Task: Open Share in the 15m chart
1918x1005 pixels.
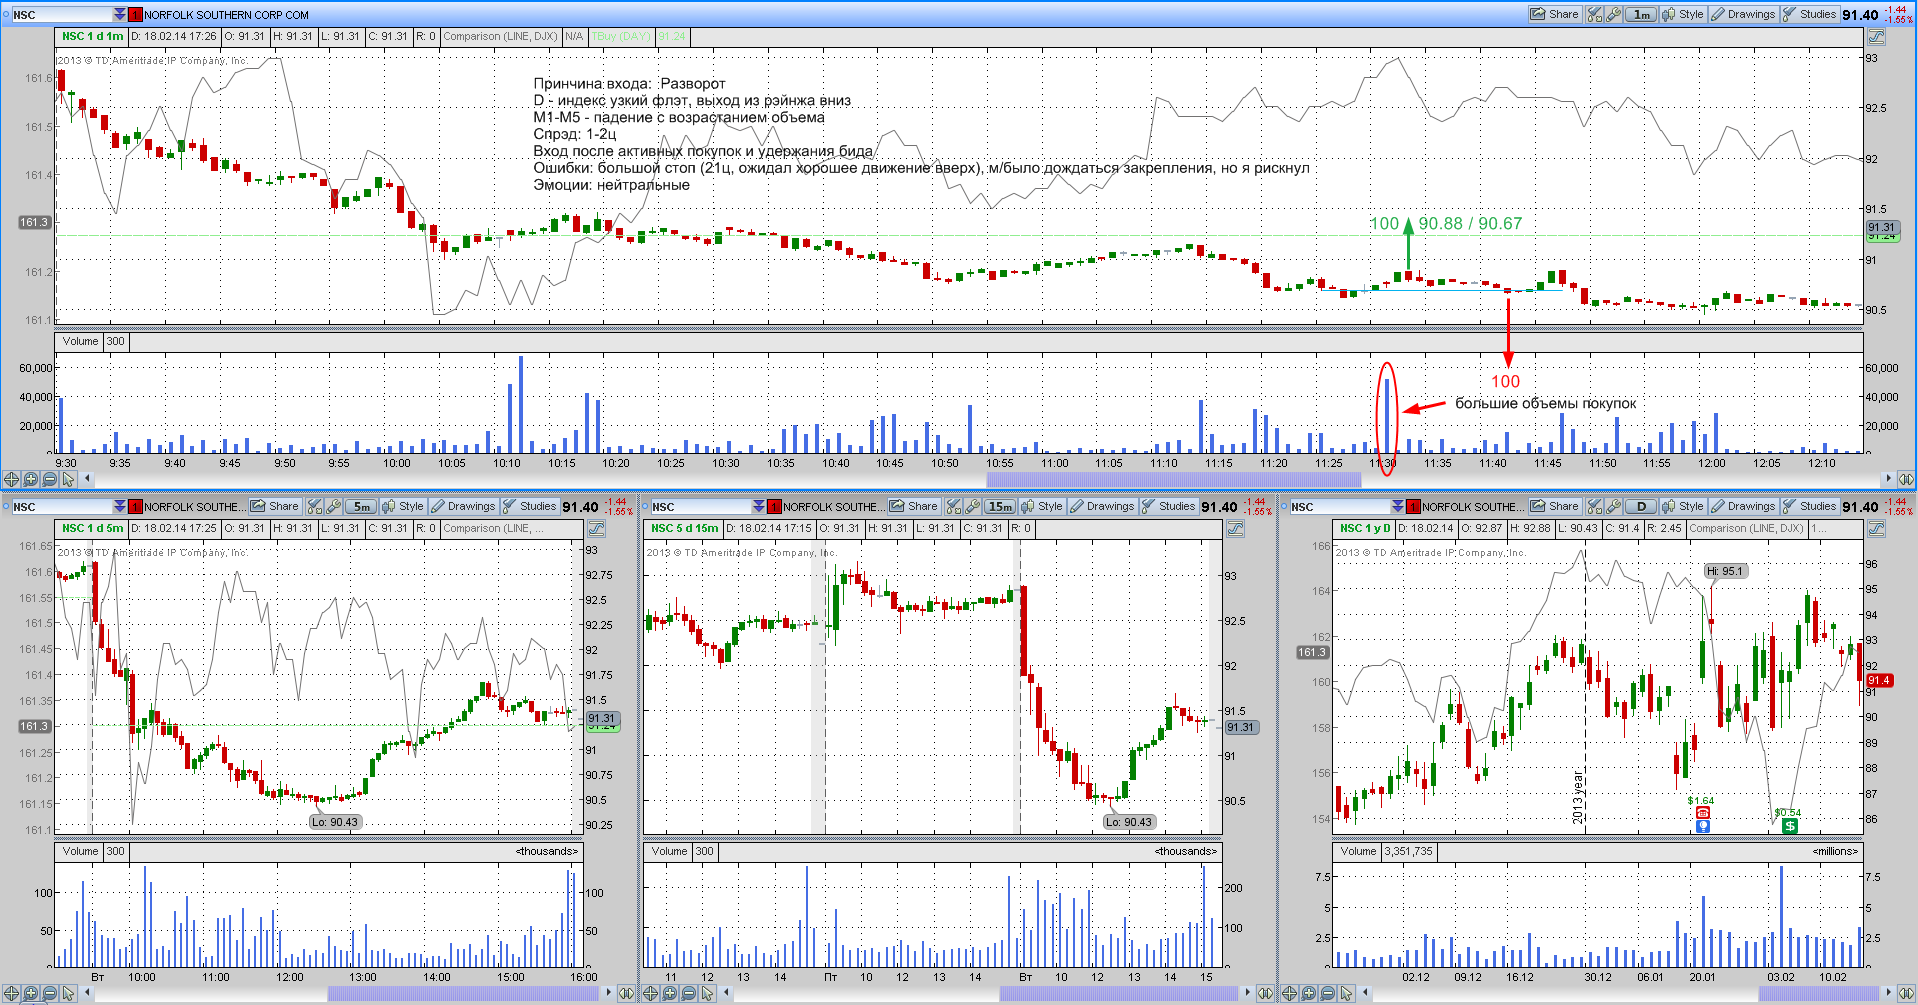Action: click(x=914, y=506)
